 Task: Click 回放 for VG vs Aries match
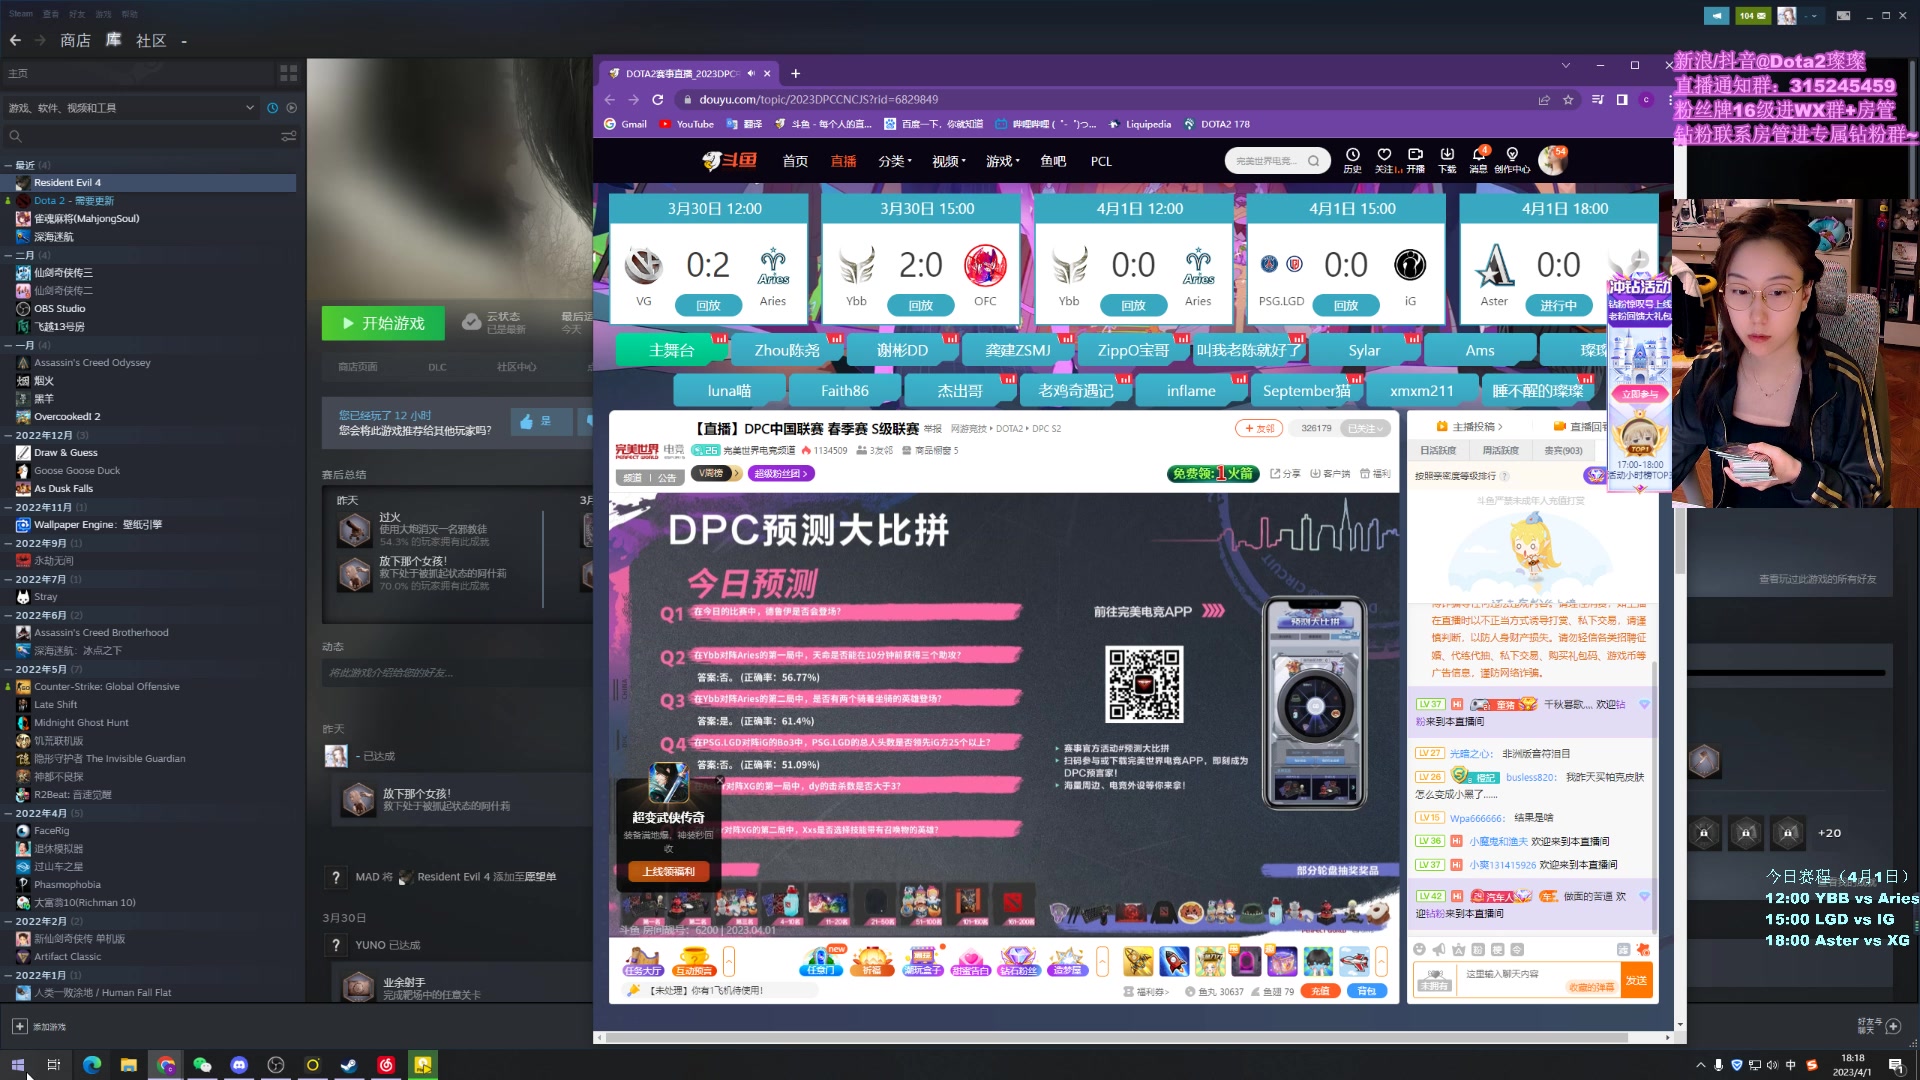(x=708, y=306)
